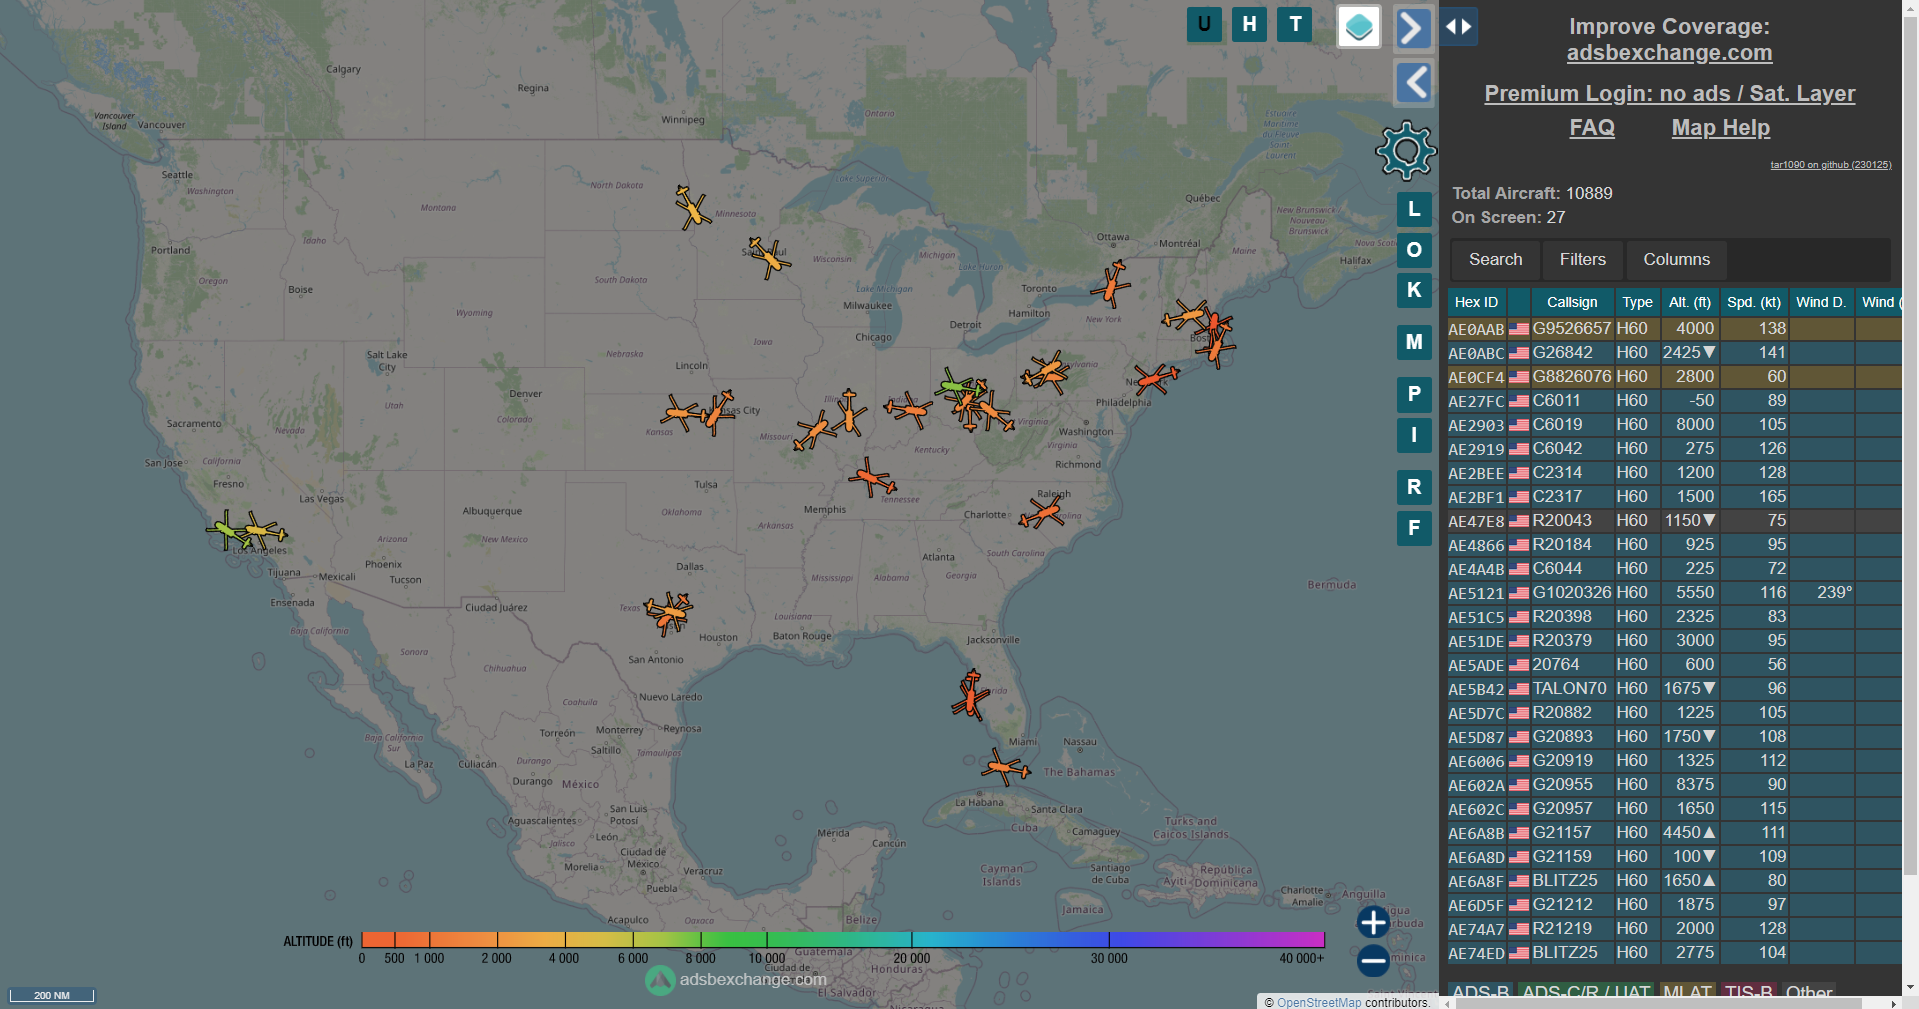Toggle the U filter button

1204,24
